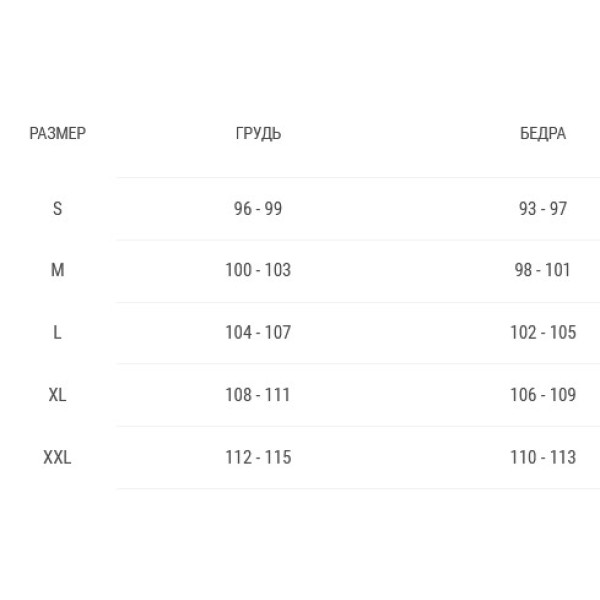This screenshot has height=600, width=600.
Task: Click chest value 96 - 99
Action: coord(258,209)
